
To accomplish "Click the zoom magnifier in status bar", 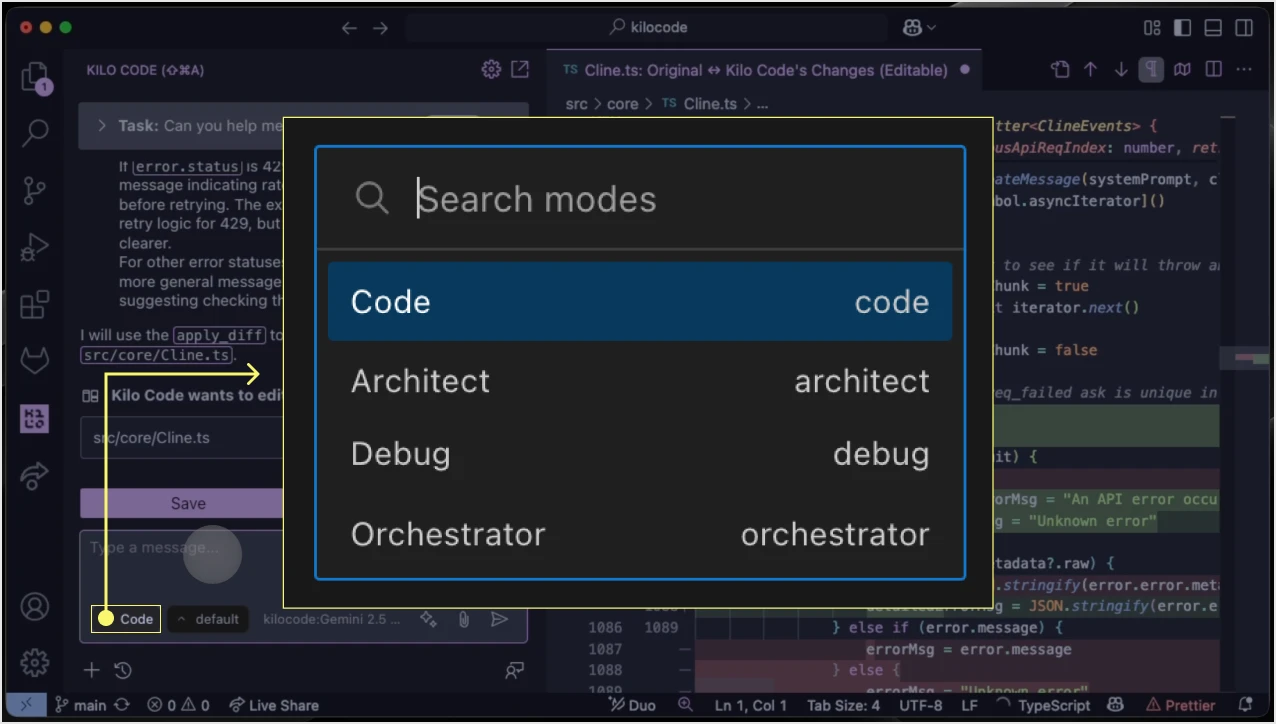I will click(x=685, y=705).
